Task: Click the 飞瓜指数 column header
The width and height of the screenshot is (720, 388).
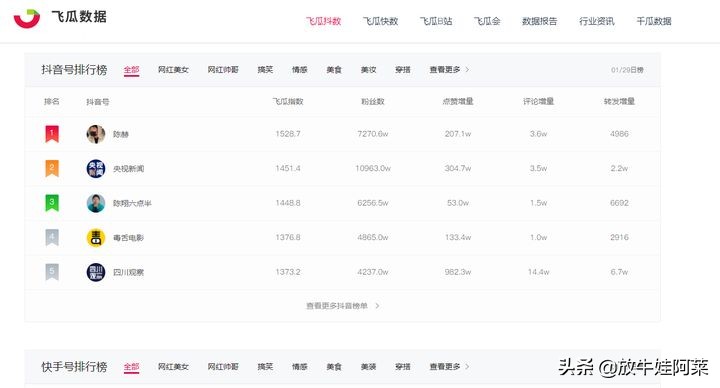Action: [288, 101]
